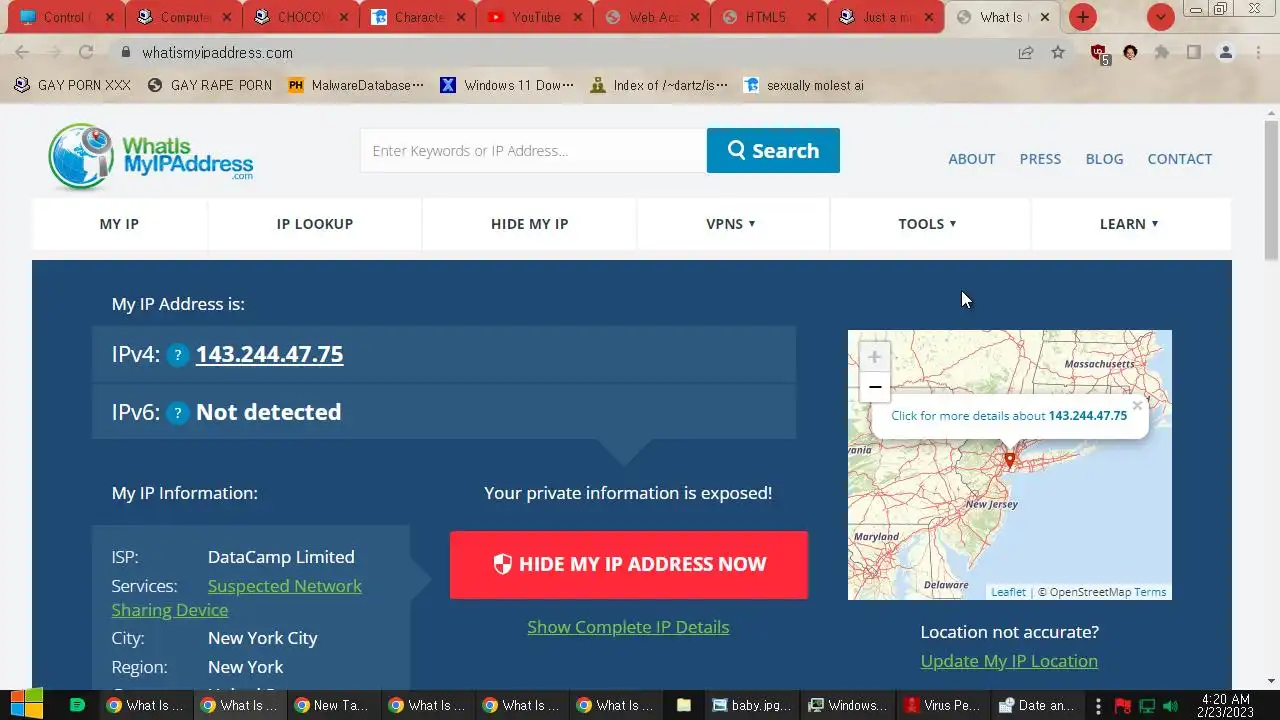Show hidden tray icons overflow dots
This screenshot has height=720, width=1280.
click(1098, 706)
